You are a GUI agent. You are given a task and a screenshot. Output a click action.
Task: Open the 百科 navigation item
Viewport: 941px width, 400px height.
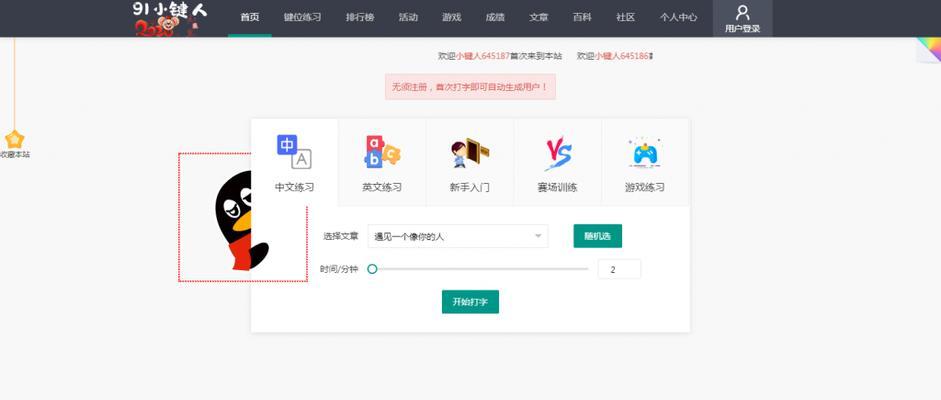tap(582, 17)
